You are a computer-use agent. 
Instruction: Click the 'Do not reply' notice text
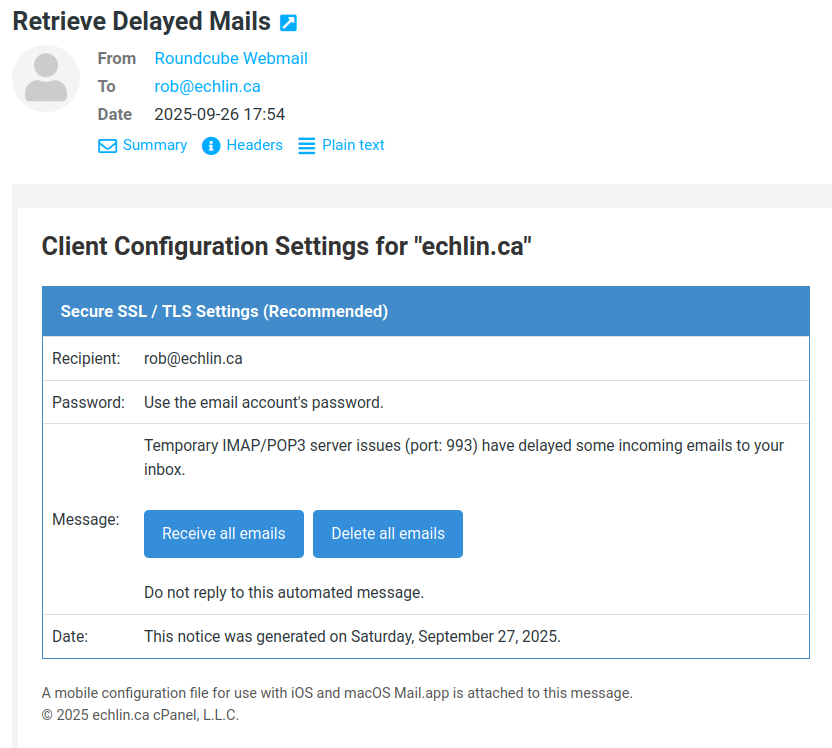click(x=284, y=592)
